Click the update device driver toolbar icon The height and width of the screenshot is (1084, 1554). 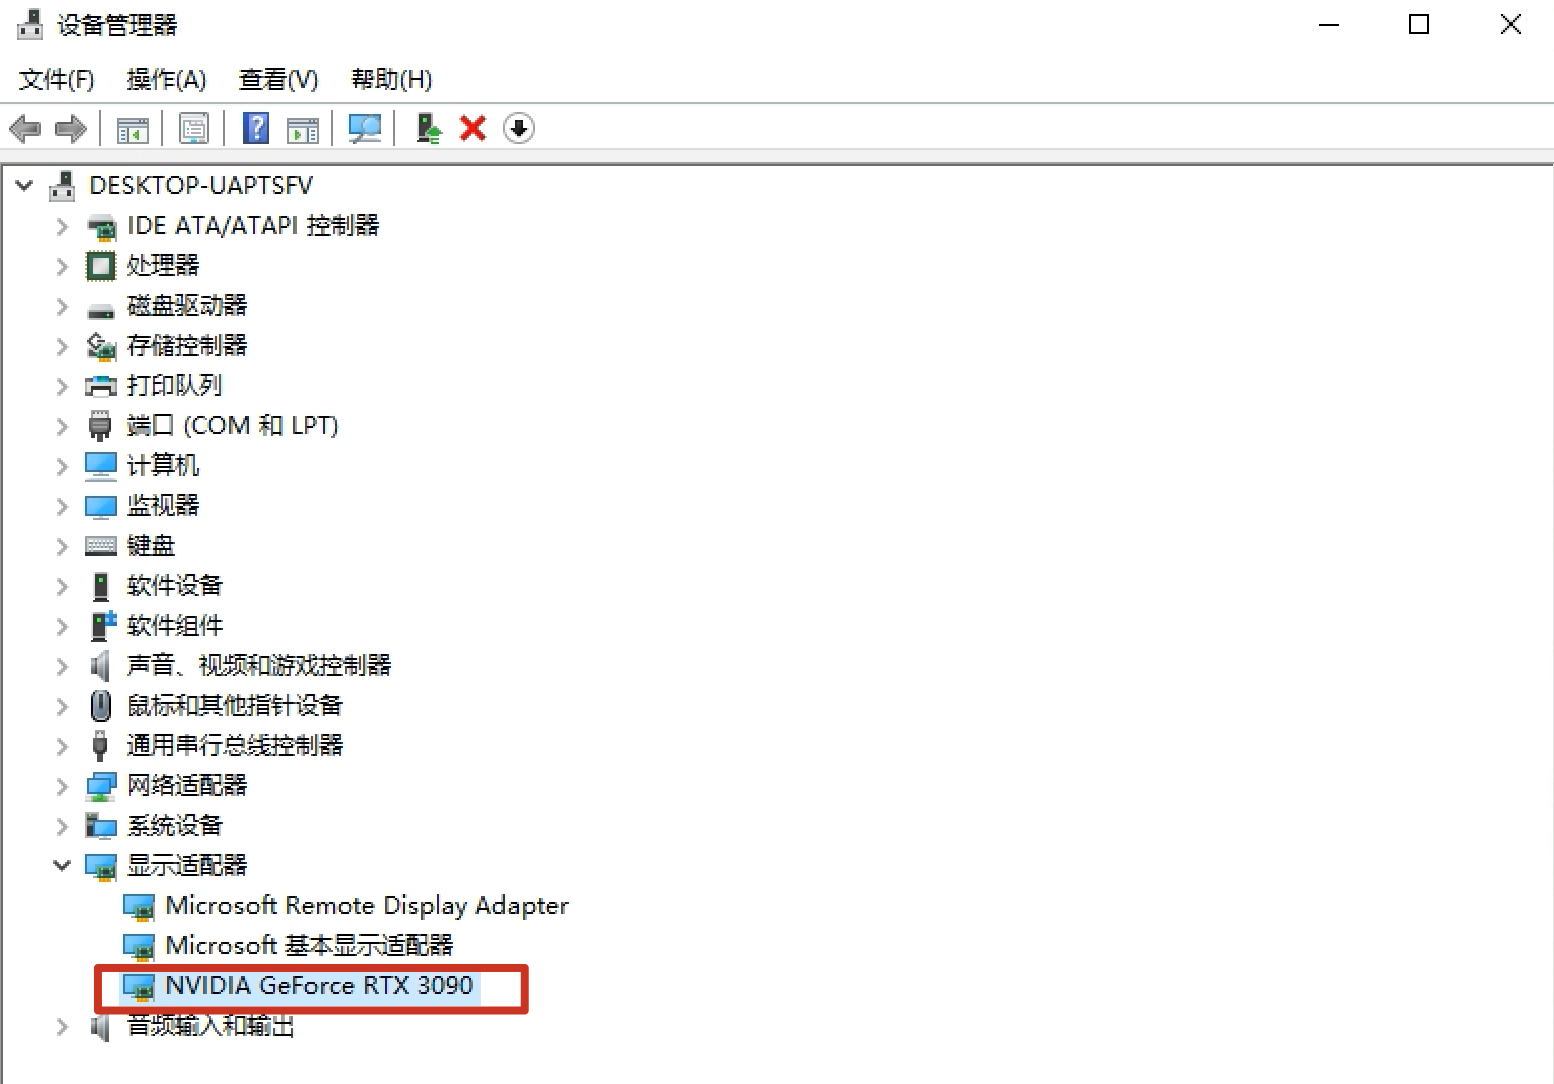[x=429, y=129]
